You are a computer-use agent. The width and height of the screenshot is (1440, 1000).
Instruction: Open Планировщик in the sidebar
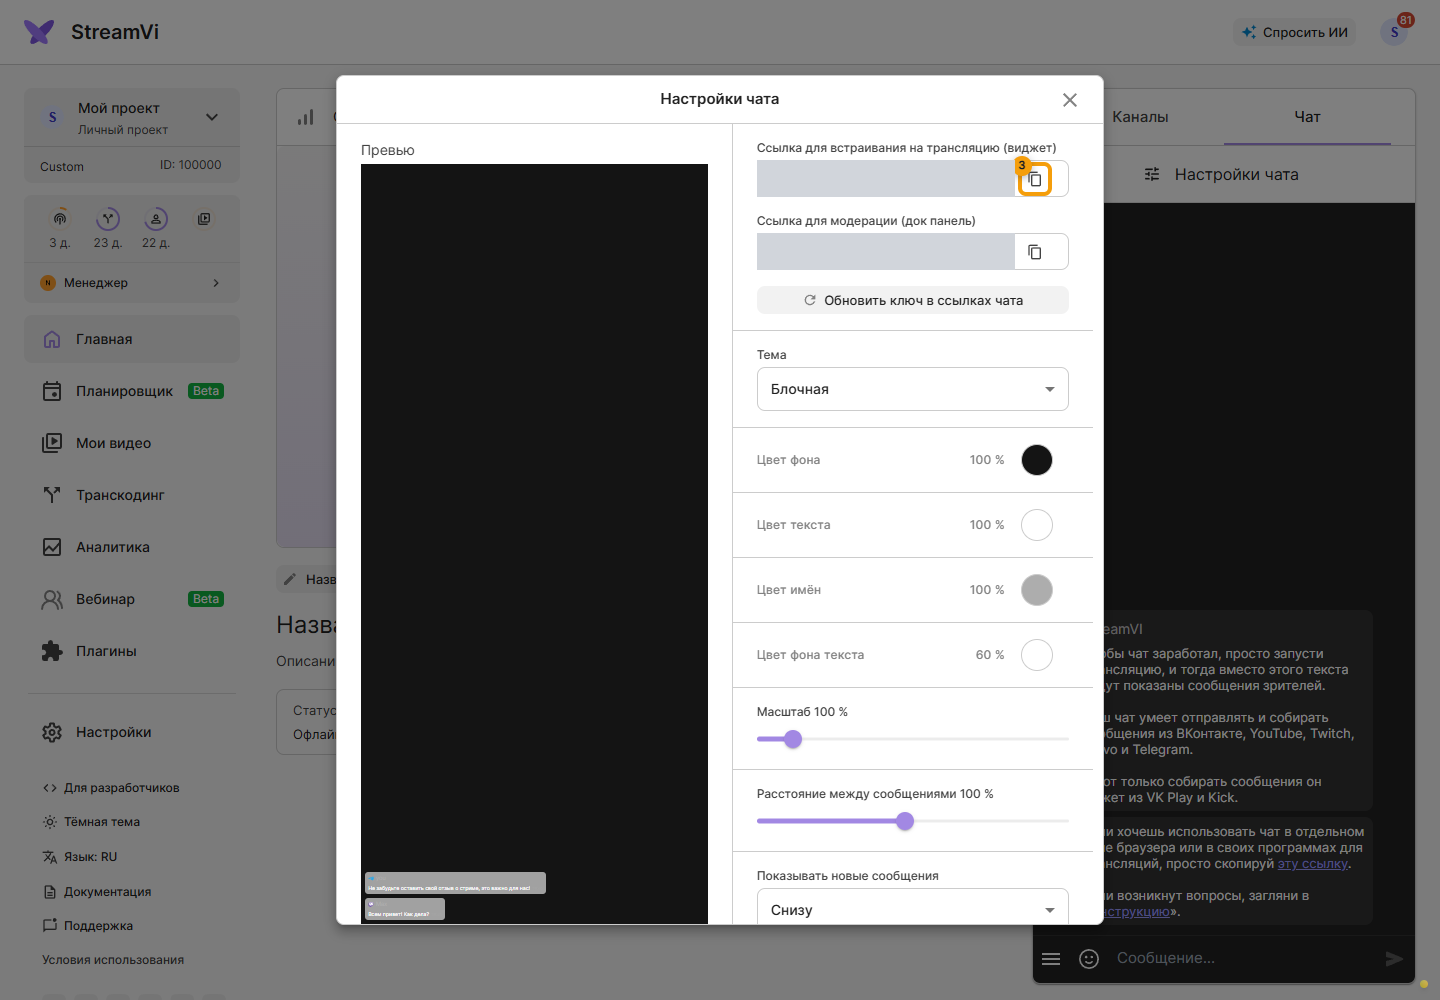tap(132, 391)
